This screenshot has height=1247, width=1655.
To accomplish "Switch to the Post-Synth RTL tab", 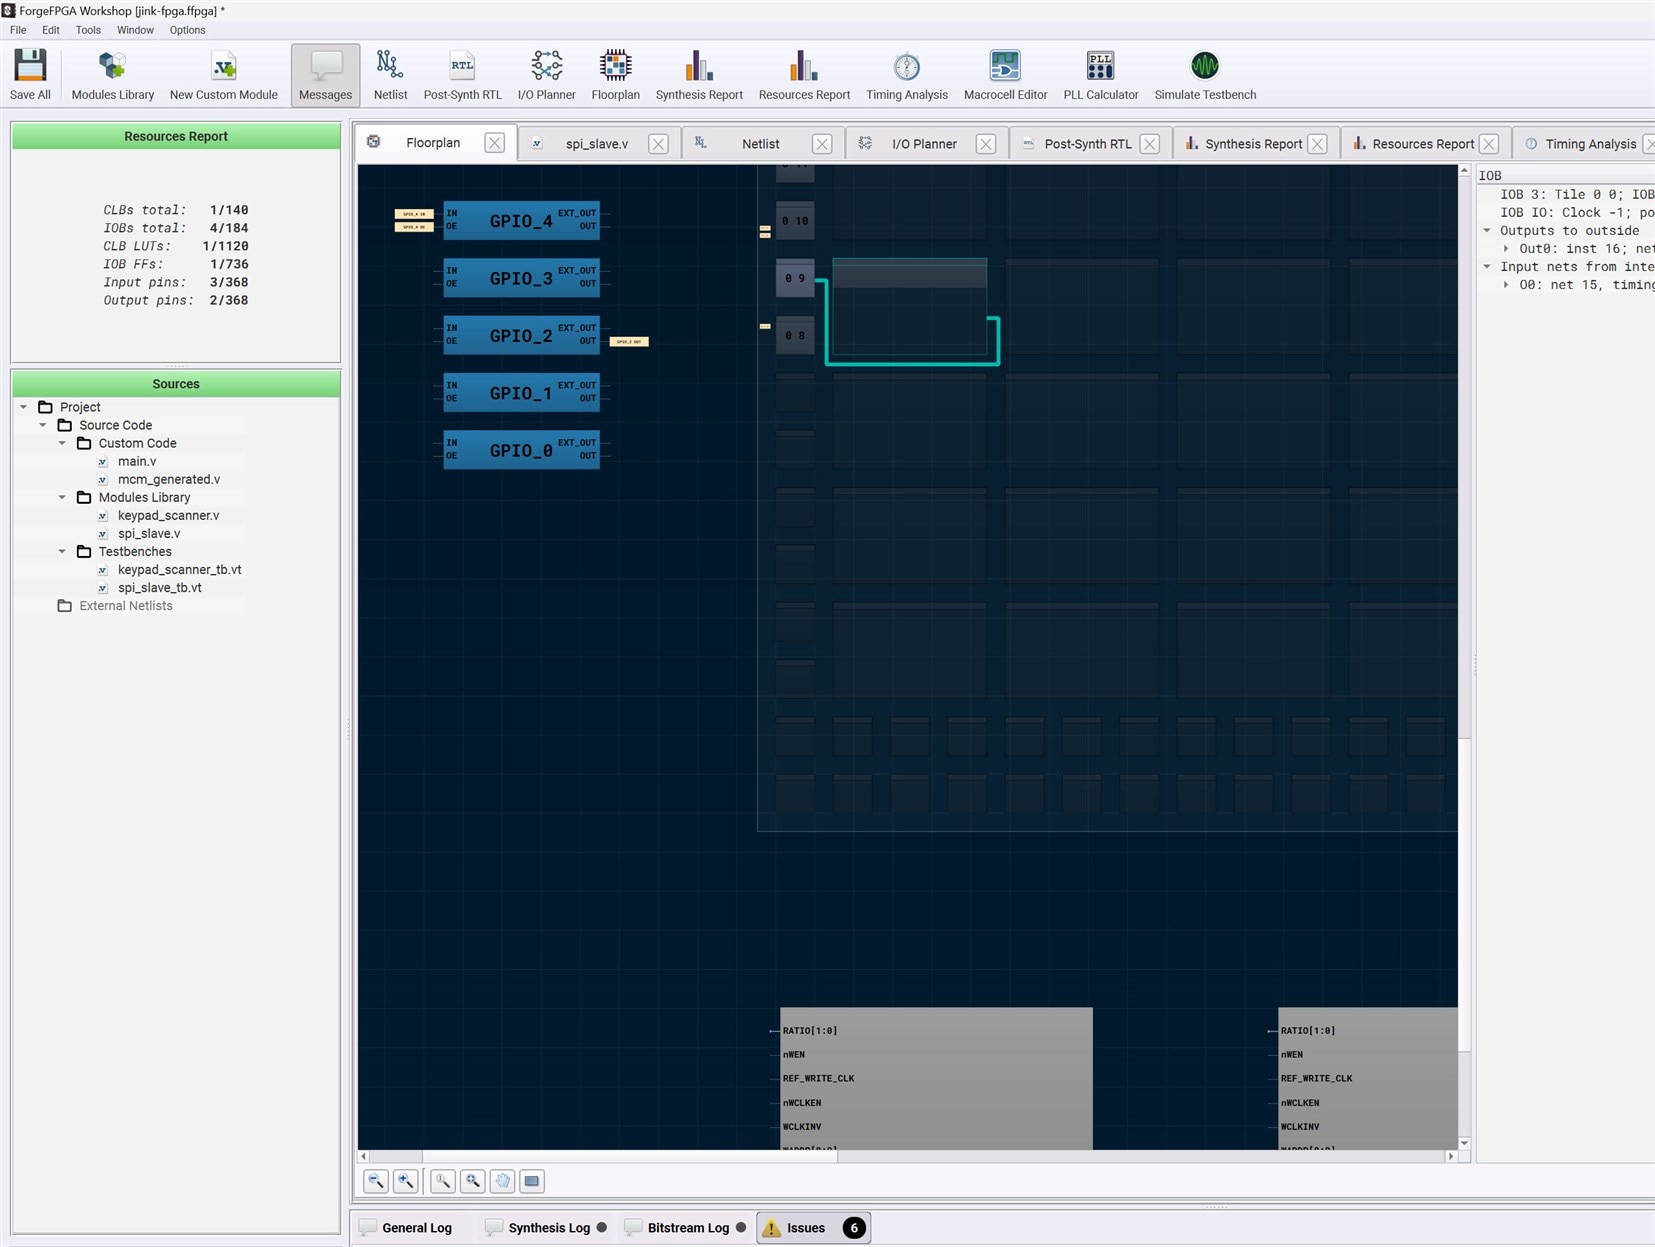I will coord(1088,144).
